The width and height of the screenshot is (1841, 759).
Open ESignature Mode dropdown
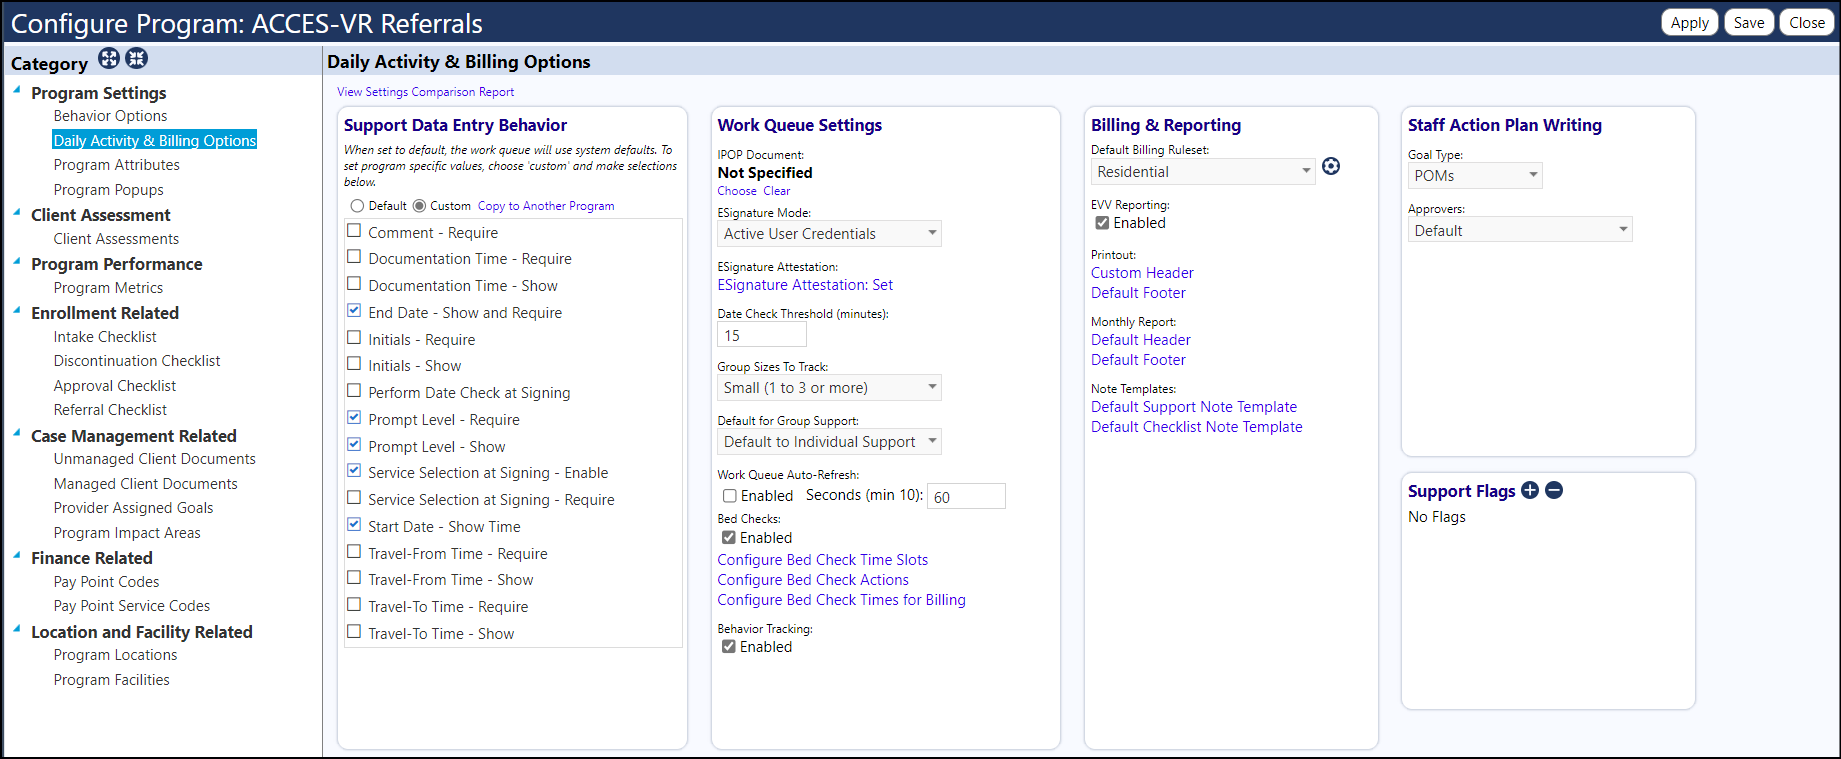click(x=829, y=234)
